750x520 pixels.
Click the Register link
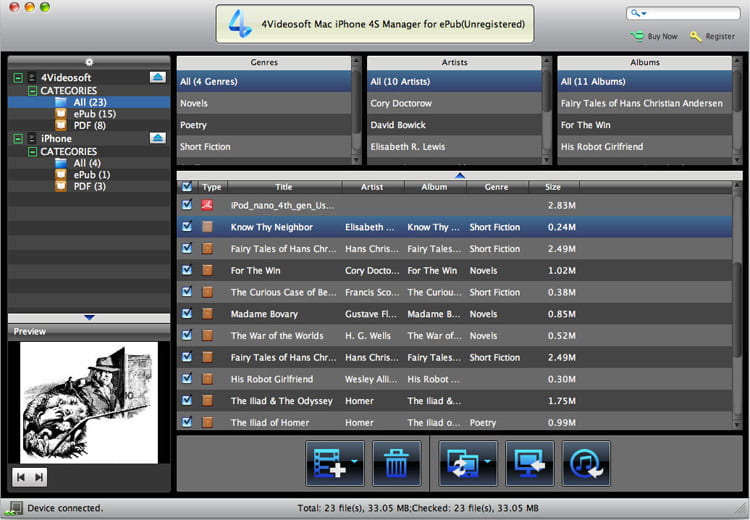pos(720,36)
